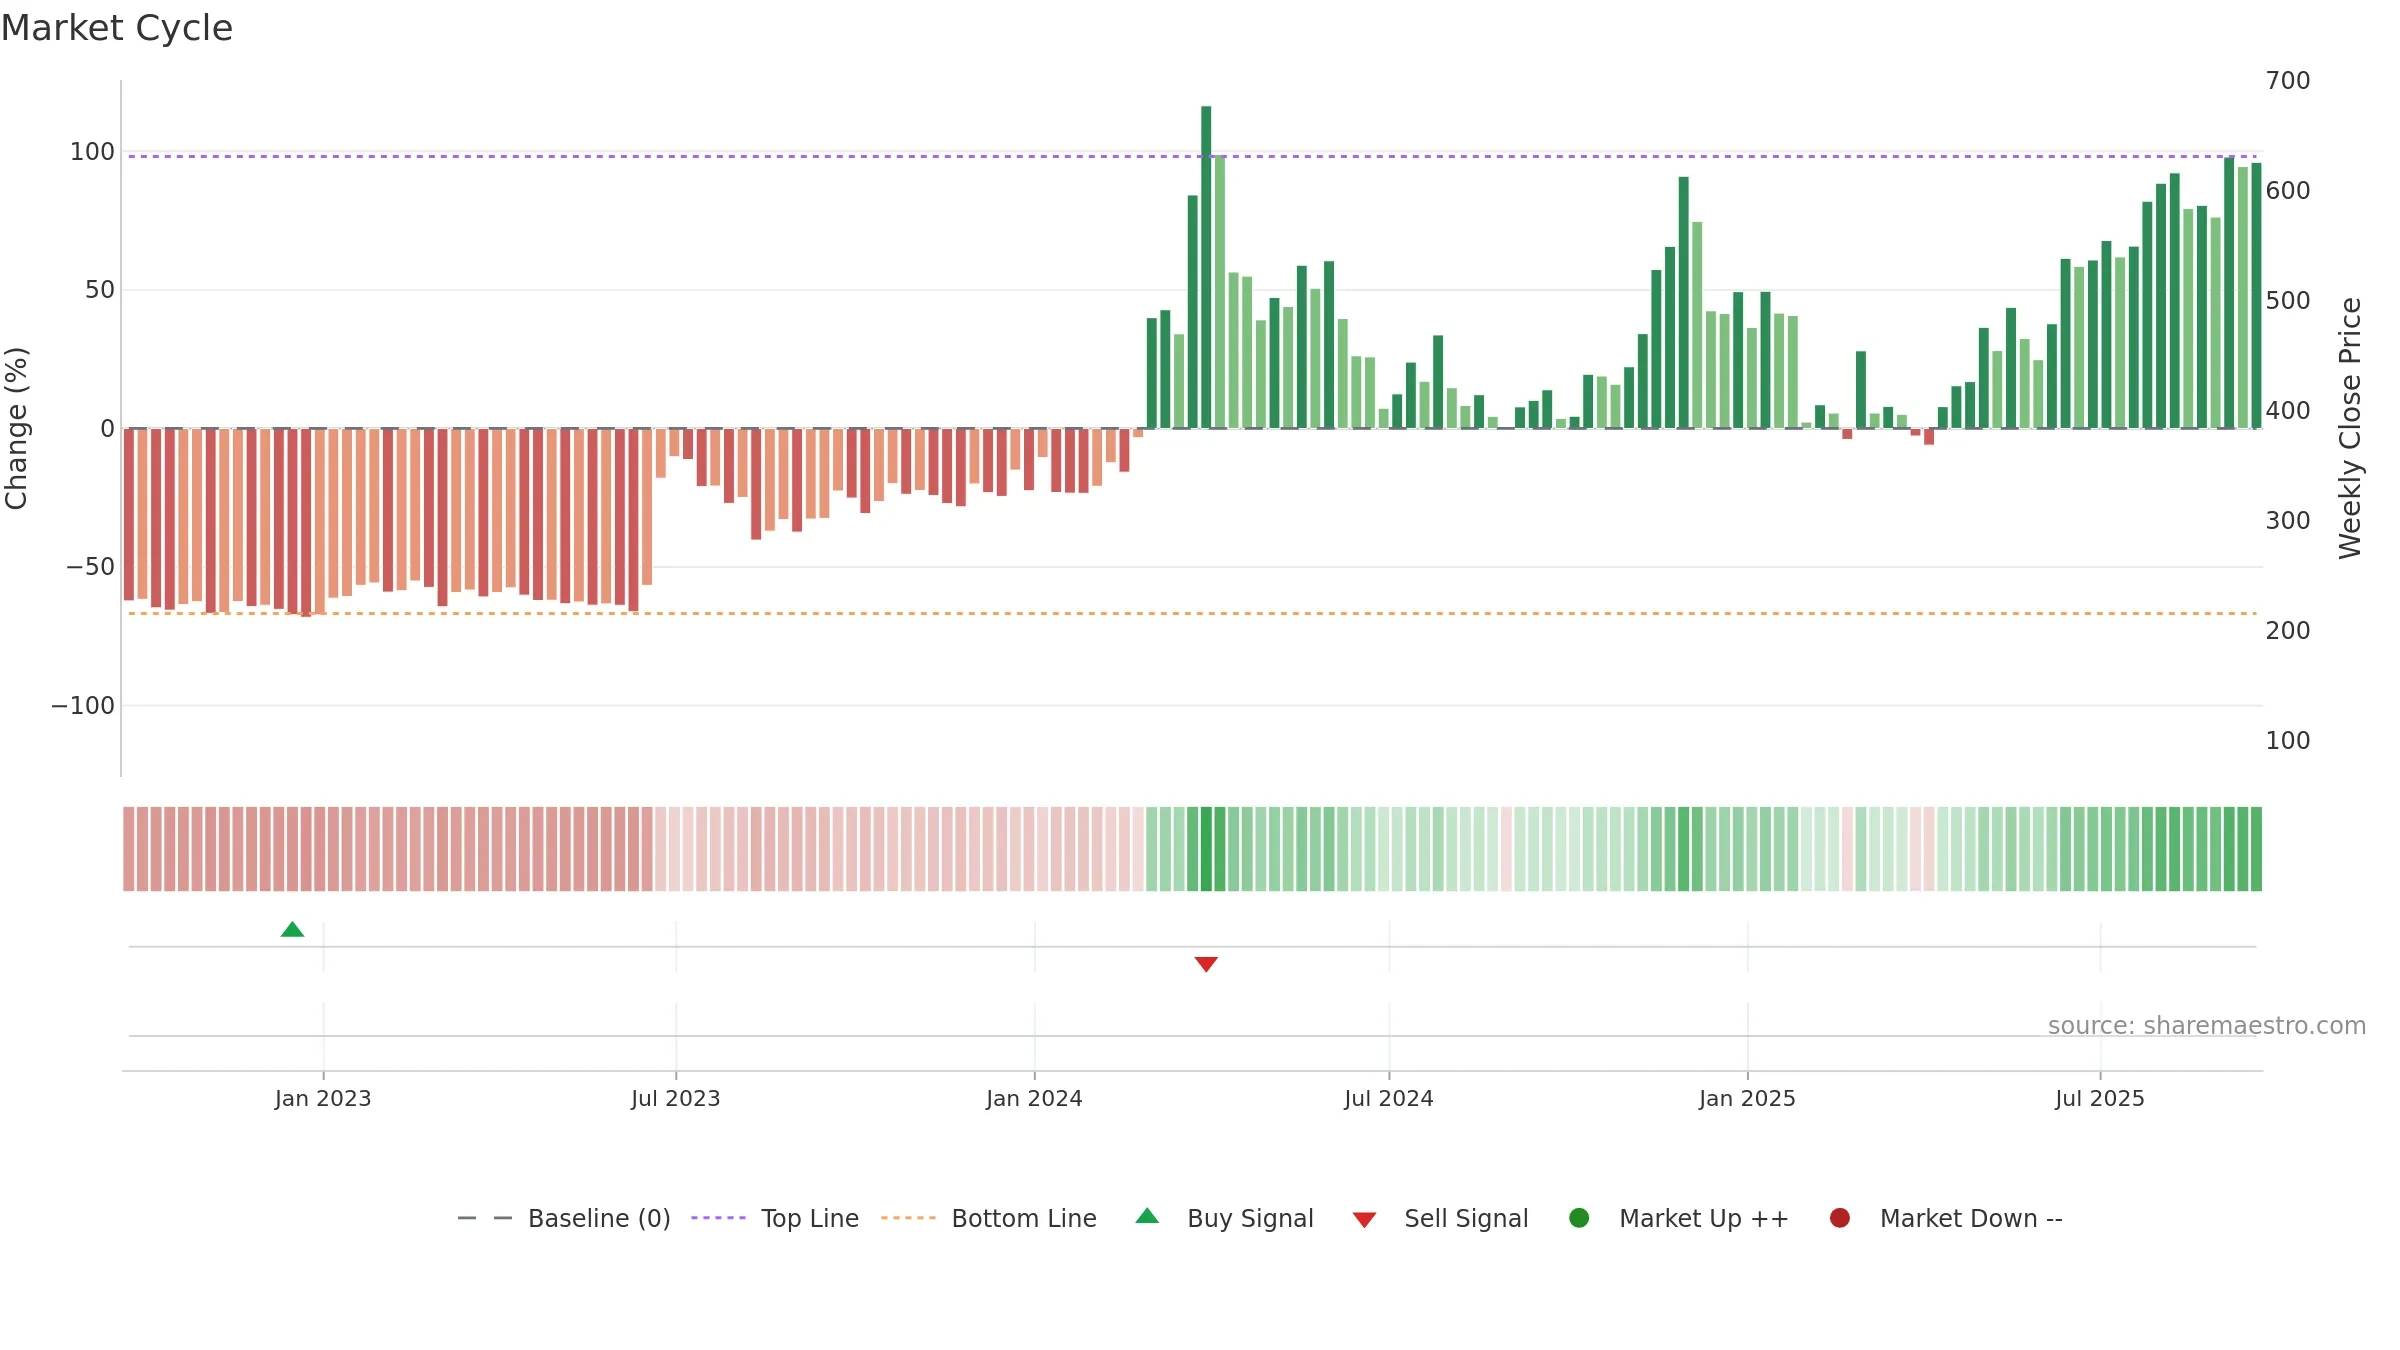Image resolution: width=2400 pixels, height=1350 pixels.
Task: Click the Jul 2024 axis label
Action: [x=1389, y=1099]
